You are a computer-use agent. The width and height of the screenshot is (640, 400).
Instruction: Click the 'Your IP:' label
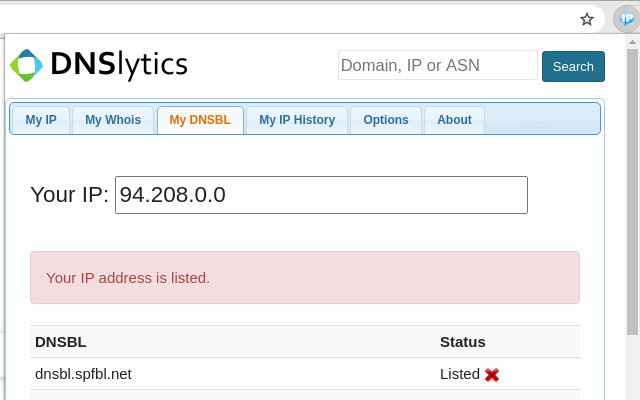click(69, 195)
